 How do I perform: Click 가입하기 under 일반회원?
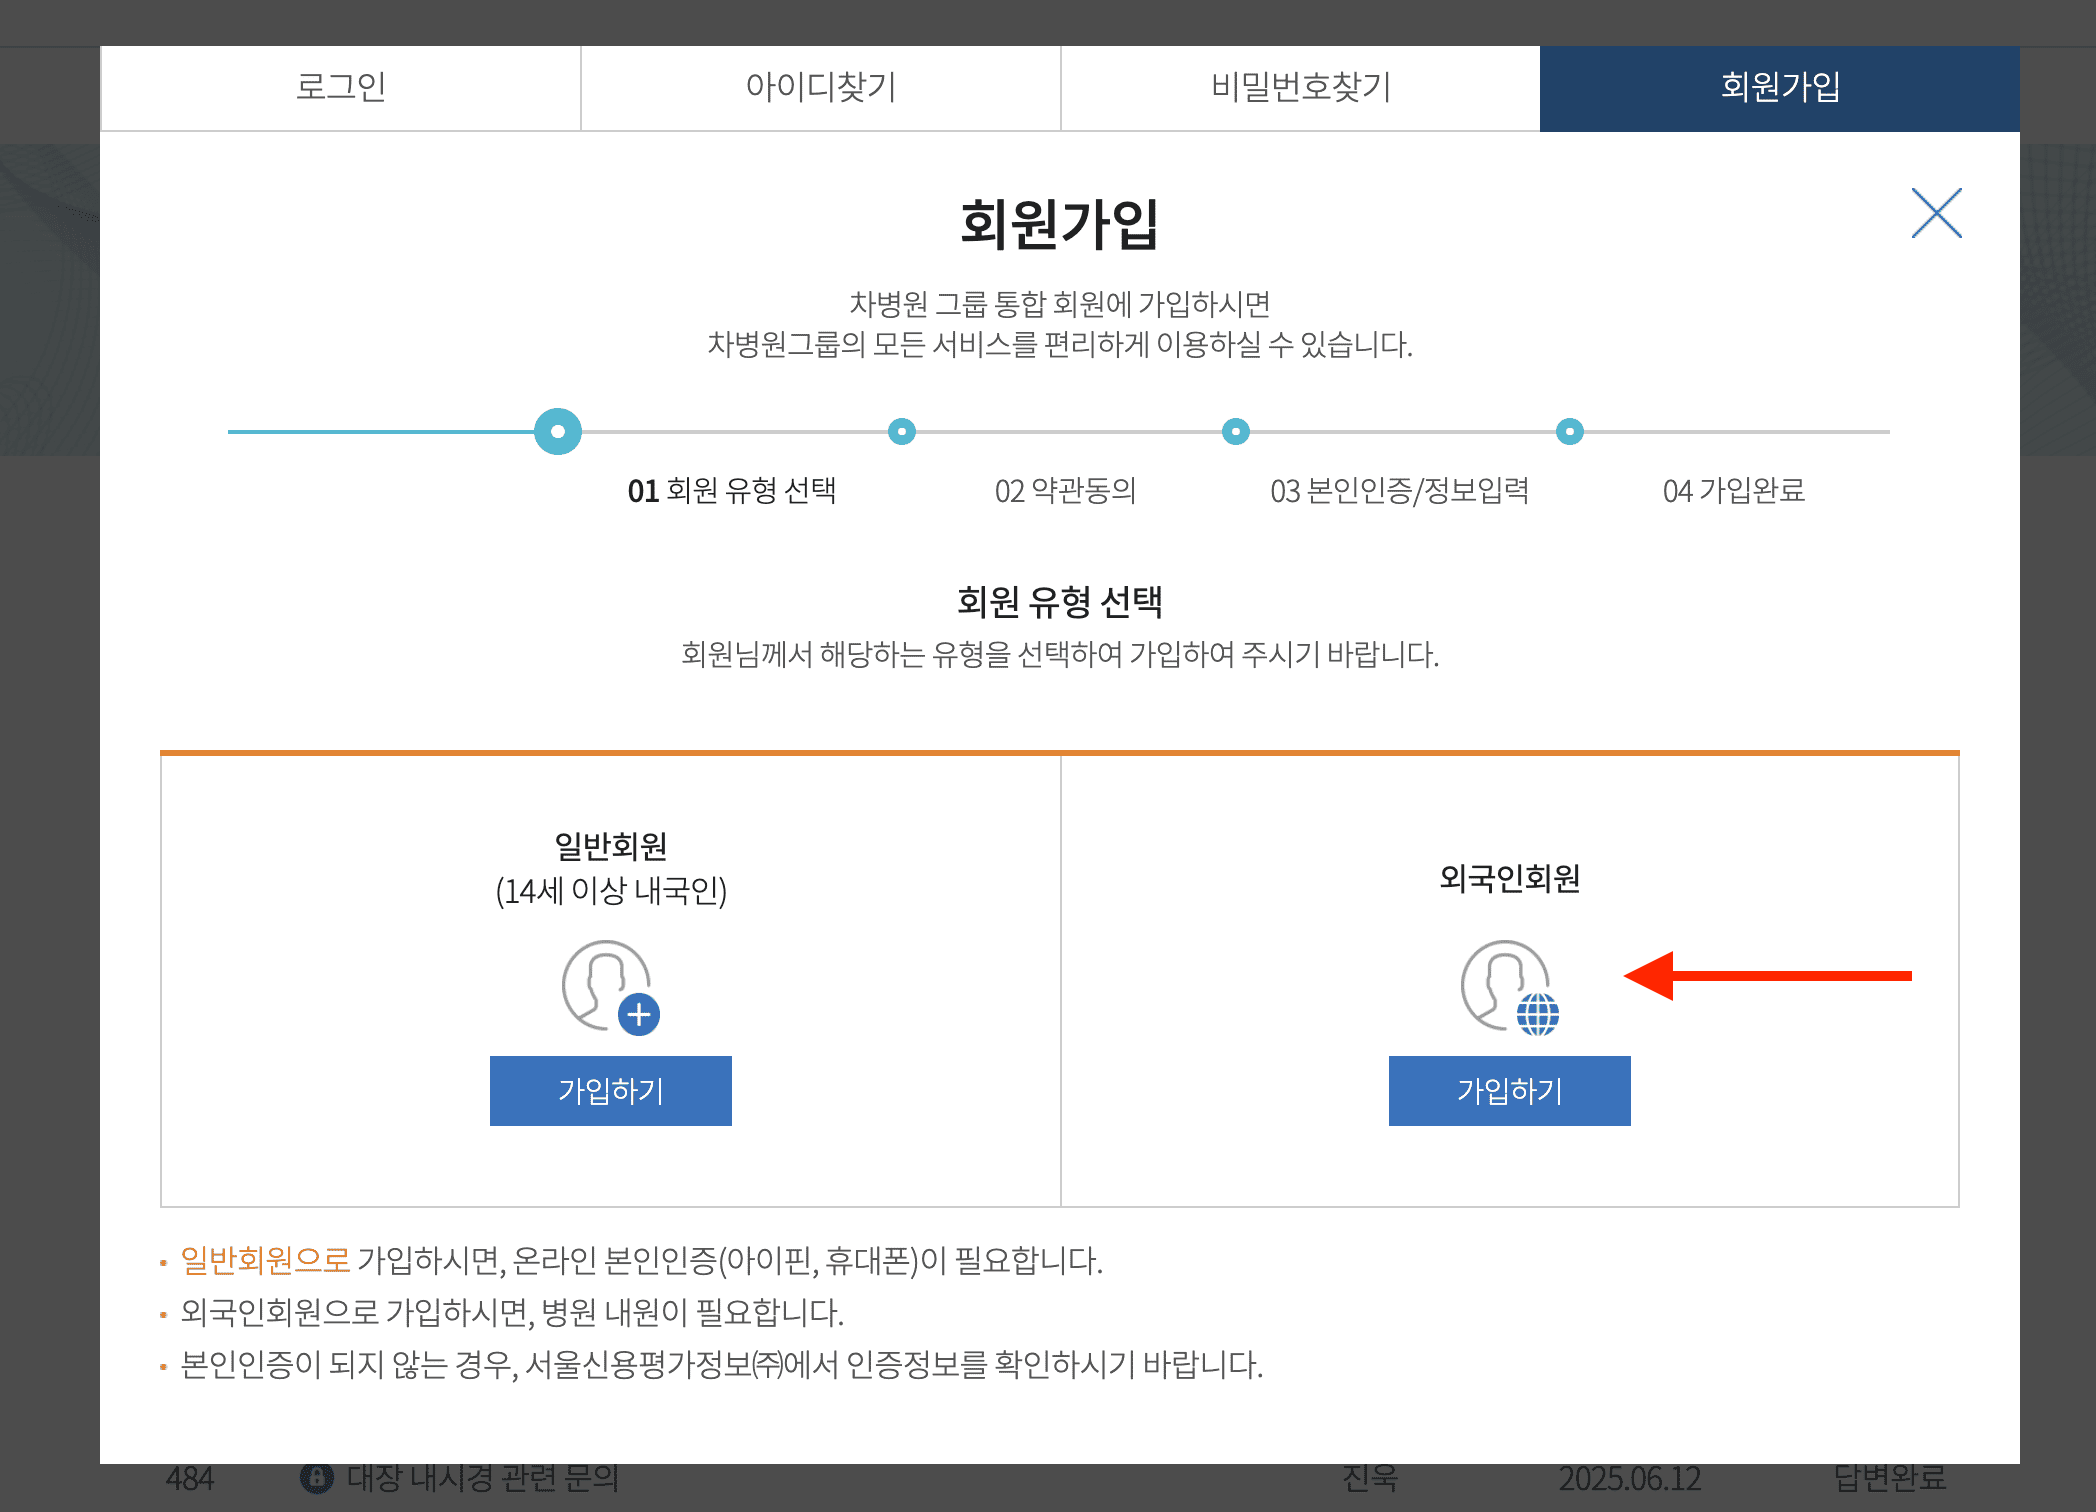pos(610,1091)
